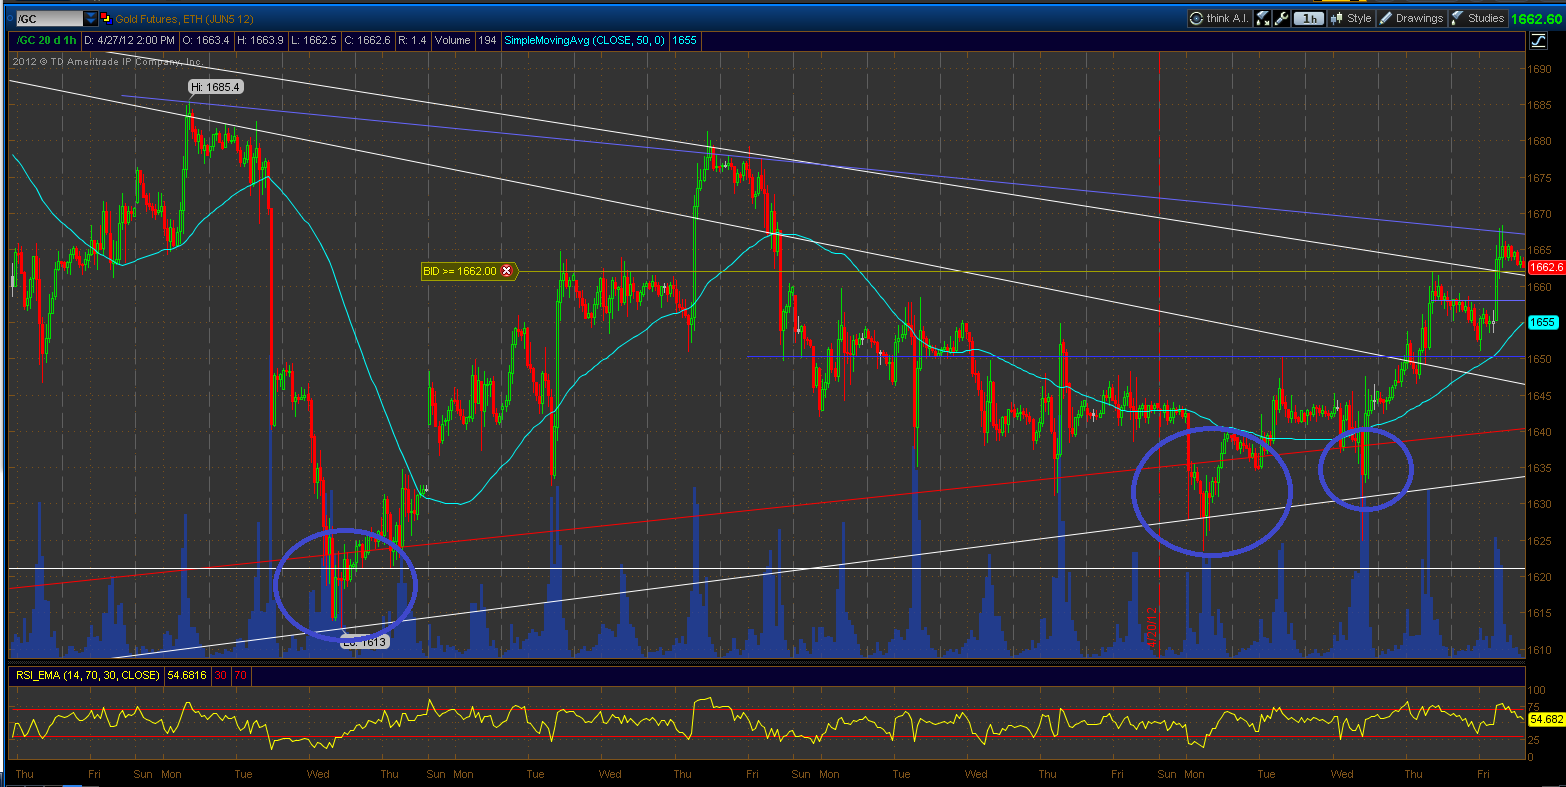This screenshot has height=787, width=1566.
Task: Click the H: 1663.9 high value
Action: click(x=260, y=40)
